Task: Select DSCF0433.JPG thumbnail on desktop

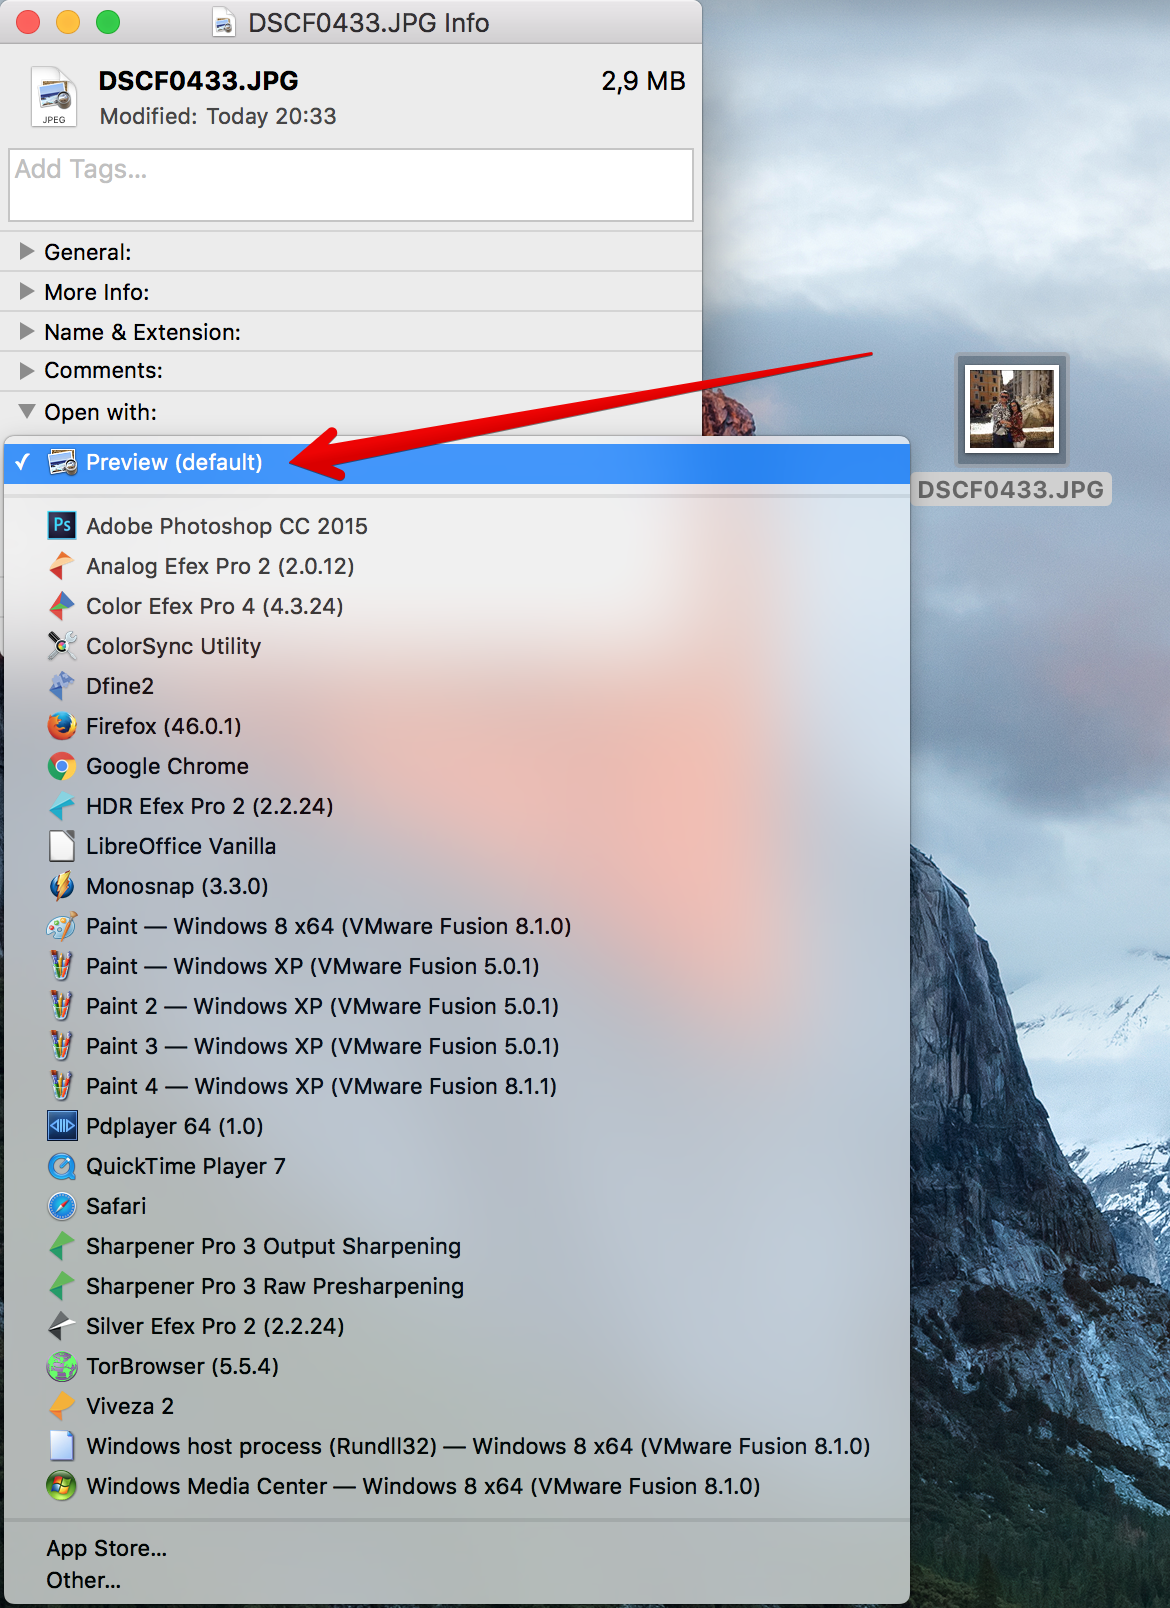Action: click(1012, 409)
